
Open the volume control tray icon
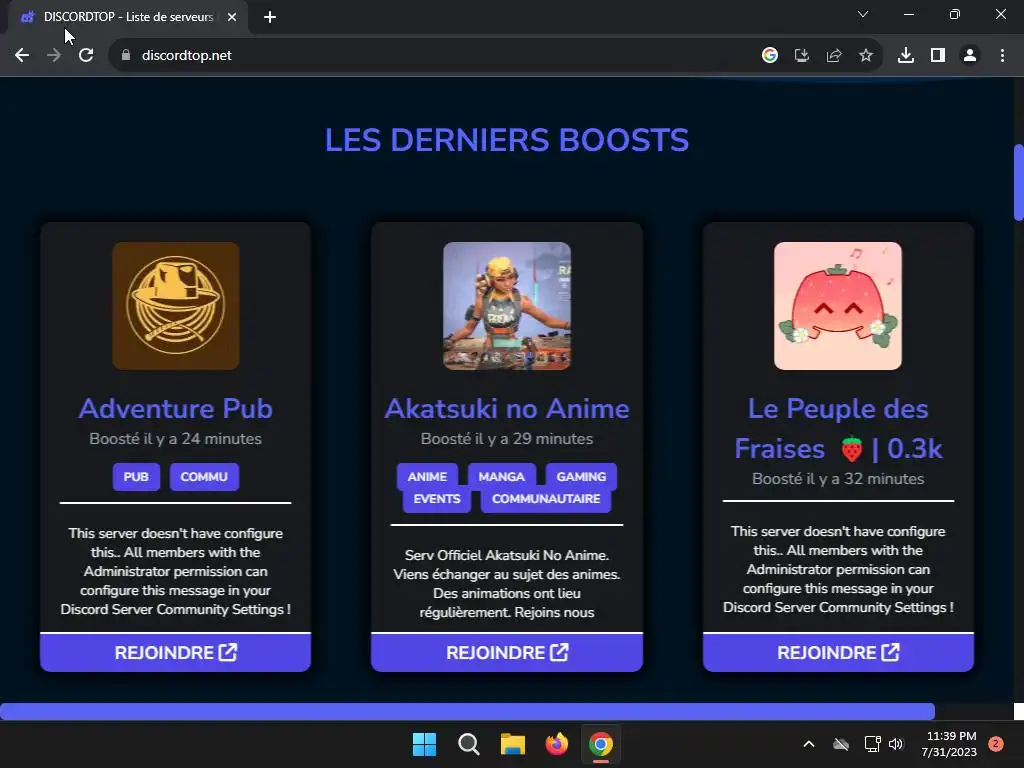coord(896,744)
